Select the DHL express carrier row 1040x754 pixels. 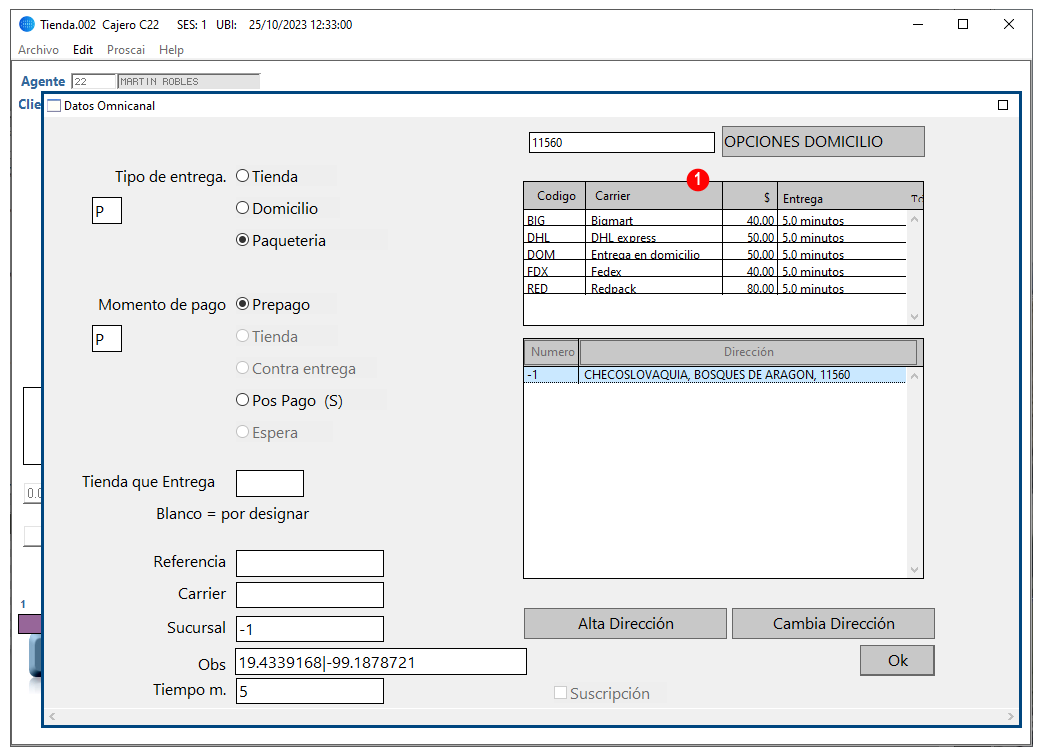714,237
